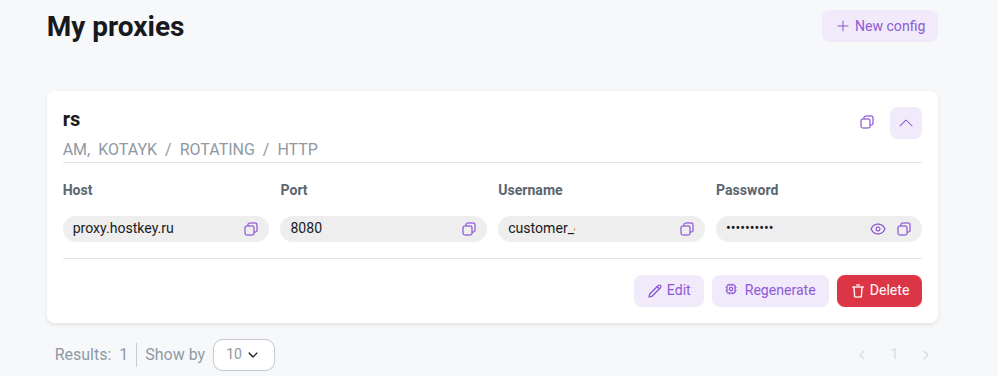Copy the Username field value
The image size is (998, 376).
tap(687, 229)
